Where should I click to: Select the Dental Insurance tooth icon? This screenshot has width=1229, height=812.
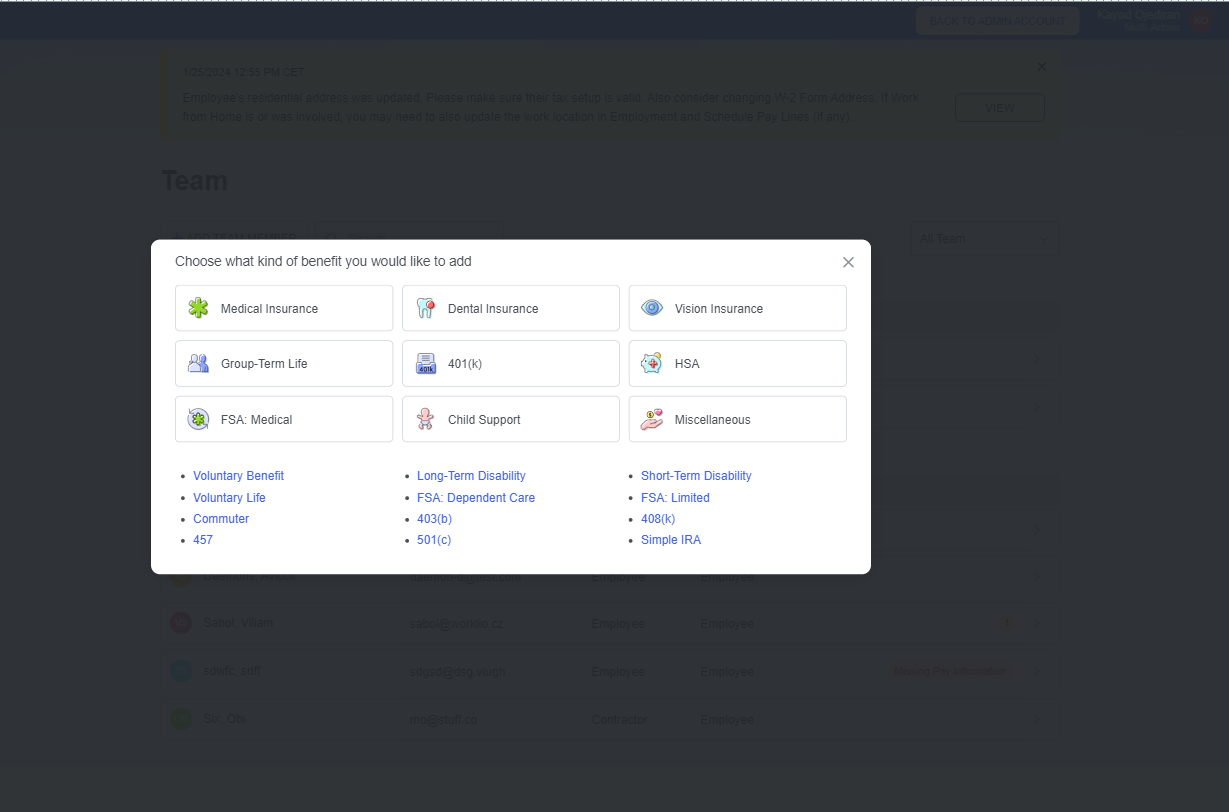coord(425,308)
